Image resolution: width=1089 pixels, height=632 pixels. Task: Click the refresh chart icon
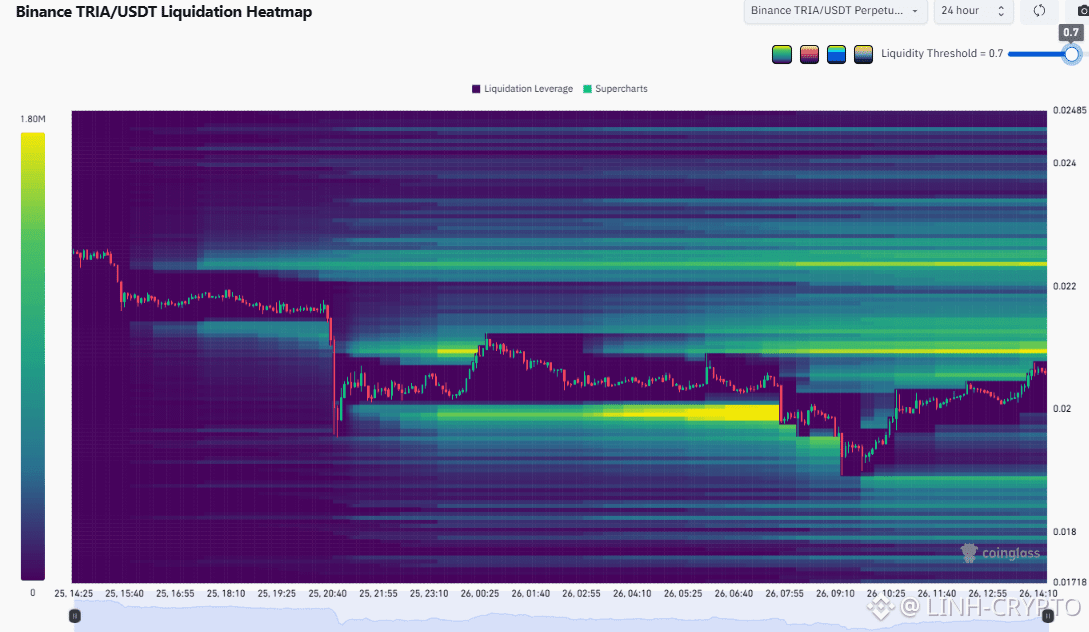(1039, 10)
